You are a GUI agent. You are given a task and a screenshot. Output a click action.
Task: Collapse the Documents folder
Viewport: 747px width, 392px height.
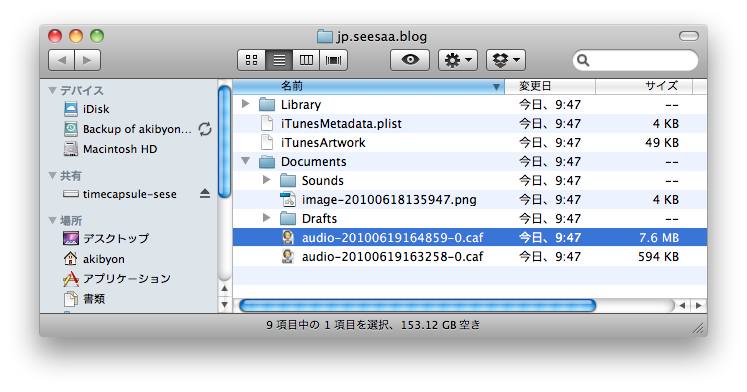[245, 161]
